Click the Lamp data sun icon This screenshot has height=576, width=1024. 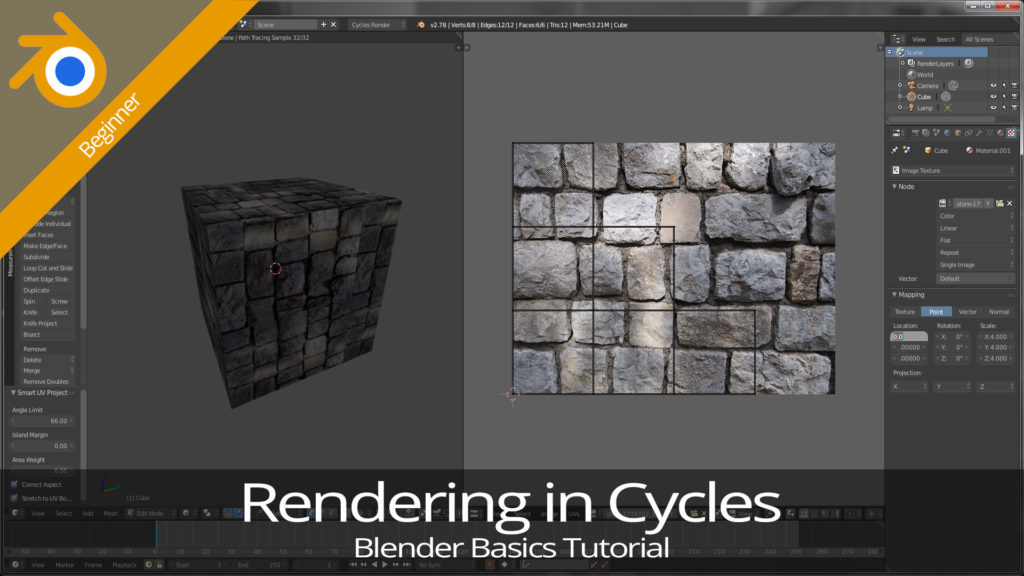click(x=948, y=108)
